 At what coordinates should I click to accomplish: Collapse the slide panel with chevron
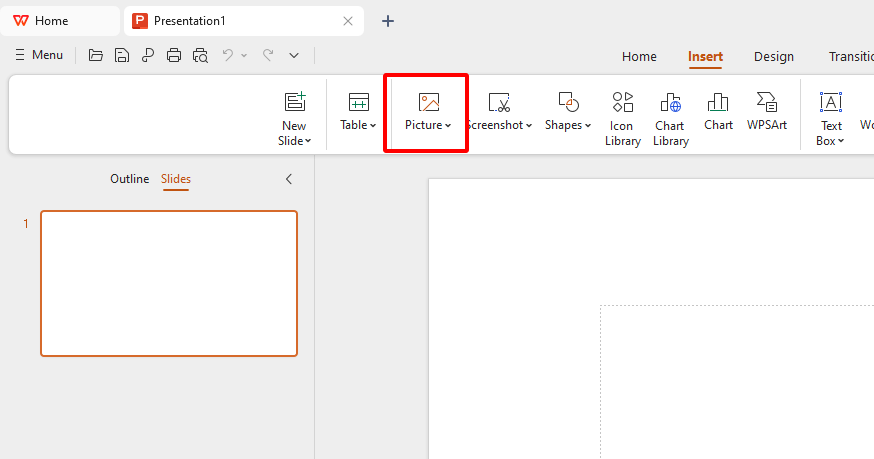click(289, 179)
